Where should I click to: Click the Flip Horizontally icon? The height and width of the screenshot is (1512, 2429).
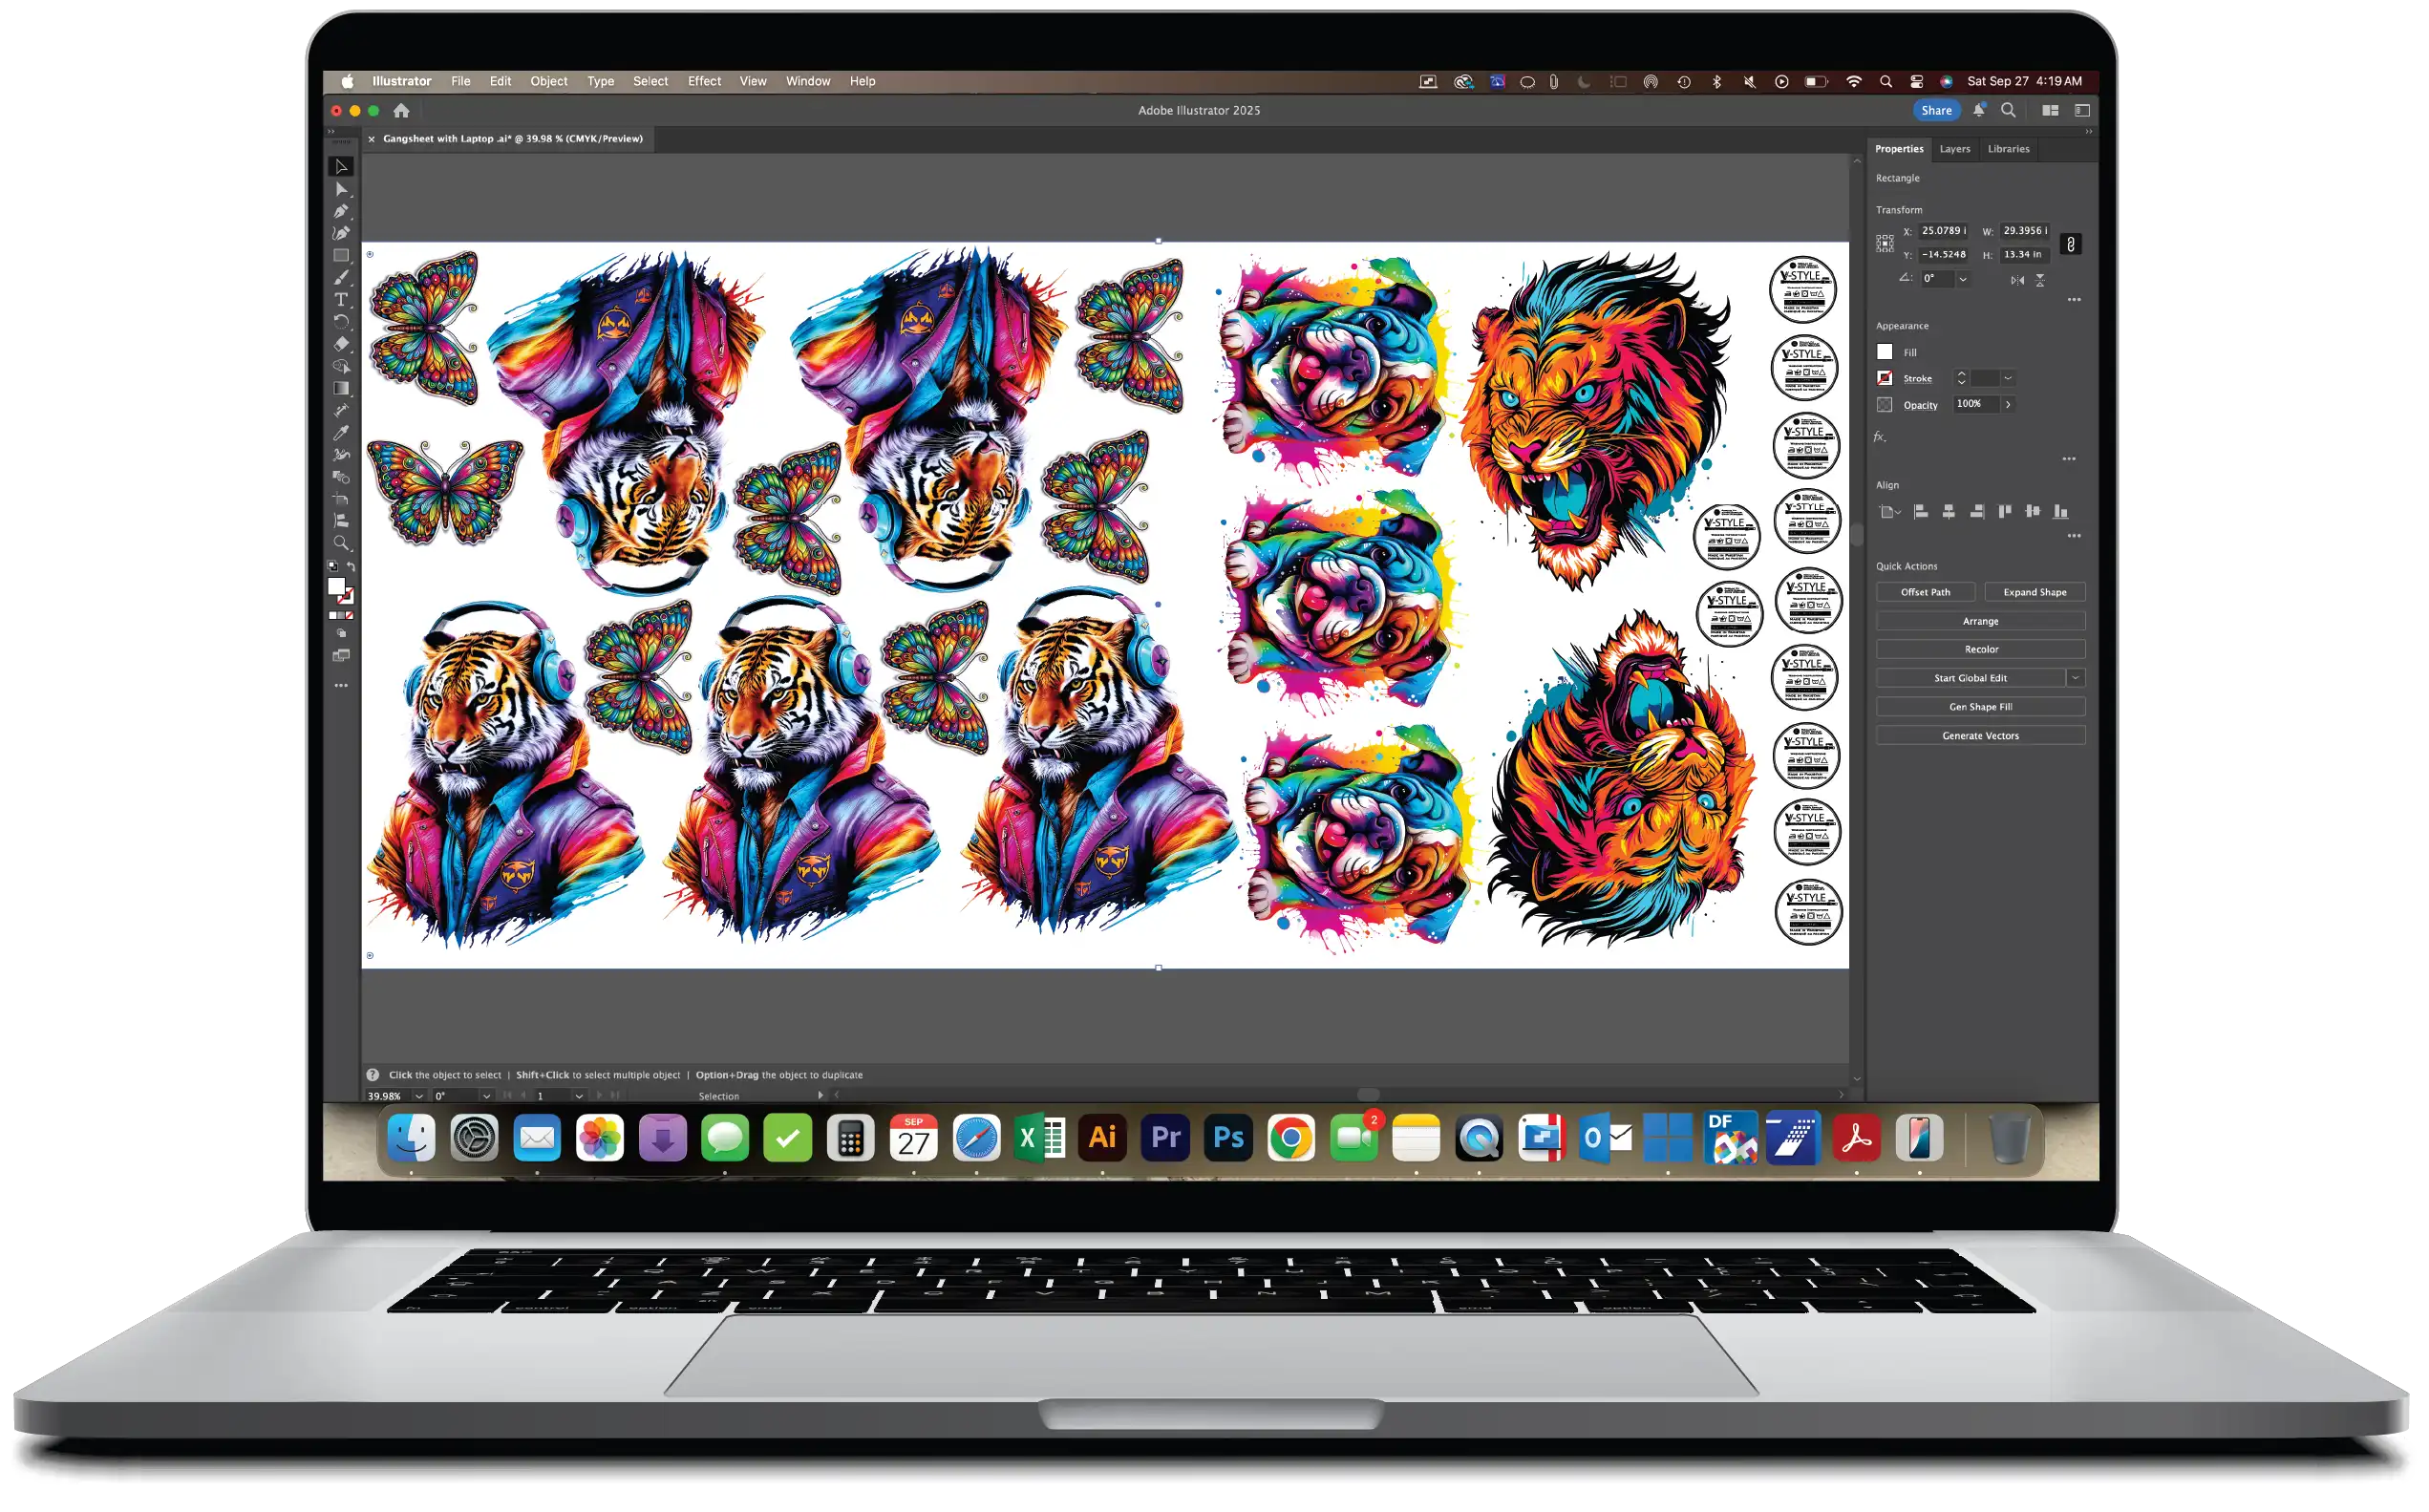[x=2017, y=281]
